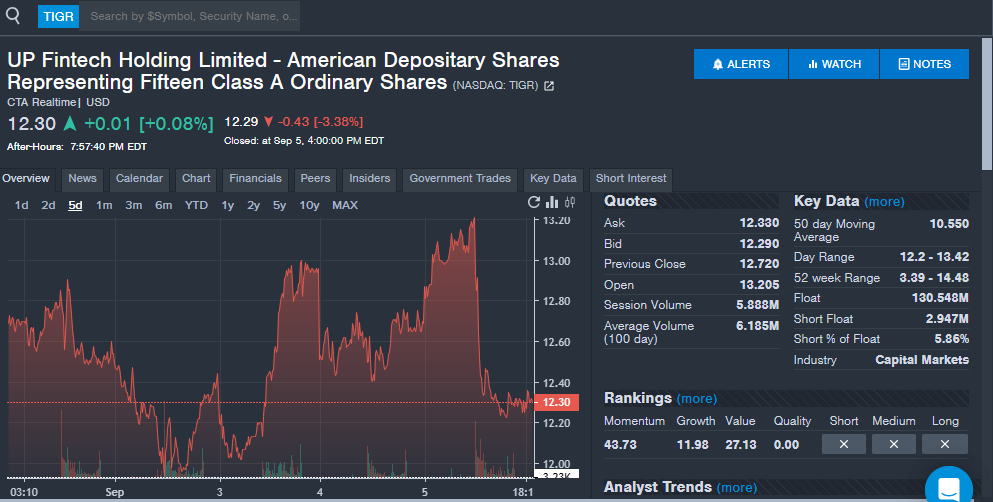Screen dimensions: 993x502
Task: Click Short % of Float 5.86%
Action: [951, 339]
